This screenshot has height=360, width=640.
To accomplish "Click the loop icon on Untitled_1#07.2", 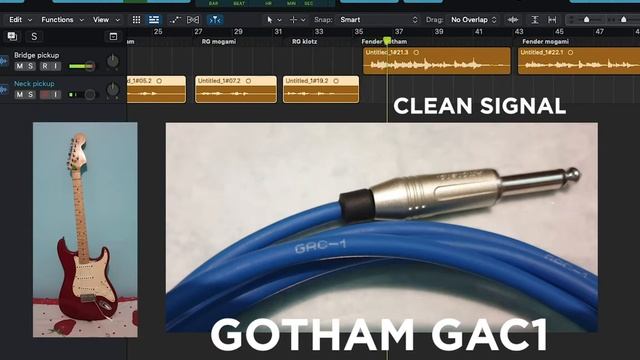I will [248, 81].
